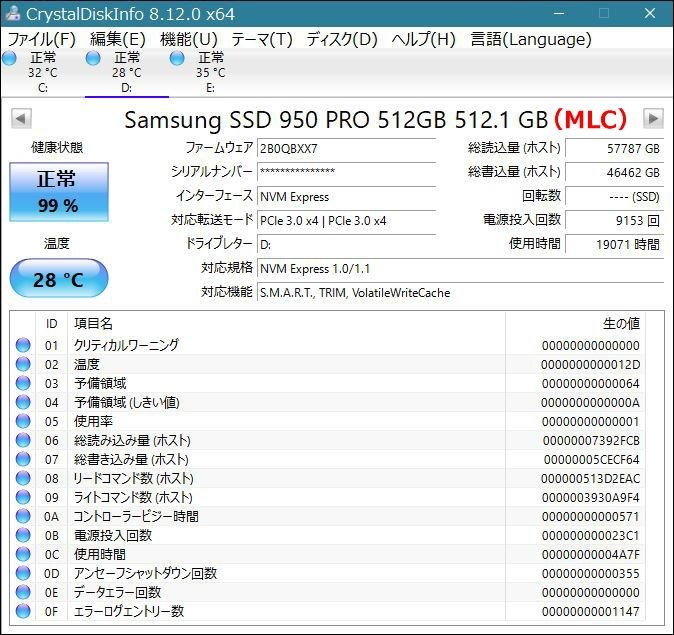This screenshot has width=674, height=635.
Task: Click the blue status orb for drive E:
Action: (x=177, y=58)
